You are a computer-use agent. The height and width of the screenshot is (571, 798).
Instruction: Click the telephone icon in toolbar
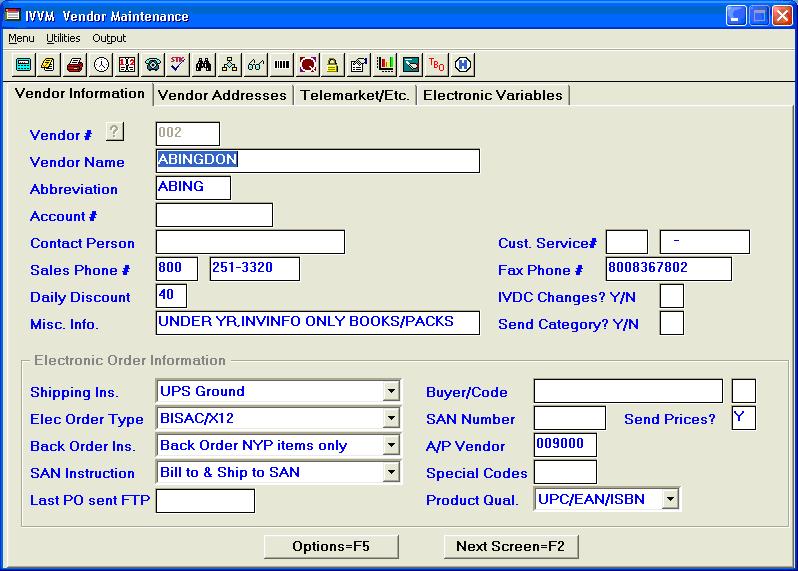pyautogui.click(x=153, y=65)
